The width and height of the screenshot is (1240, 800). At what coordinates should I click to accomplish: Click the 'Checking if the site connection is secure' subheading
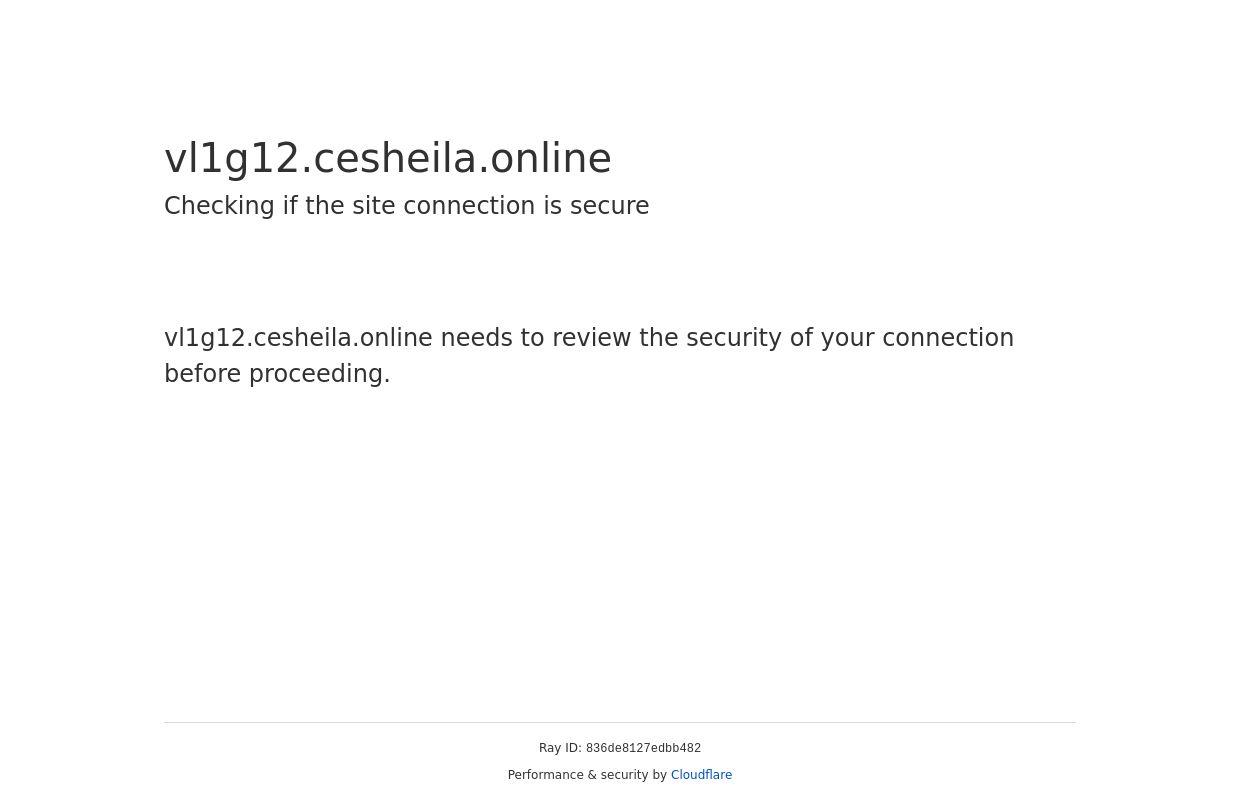point(406,206)
